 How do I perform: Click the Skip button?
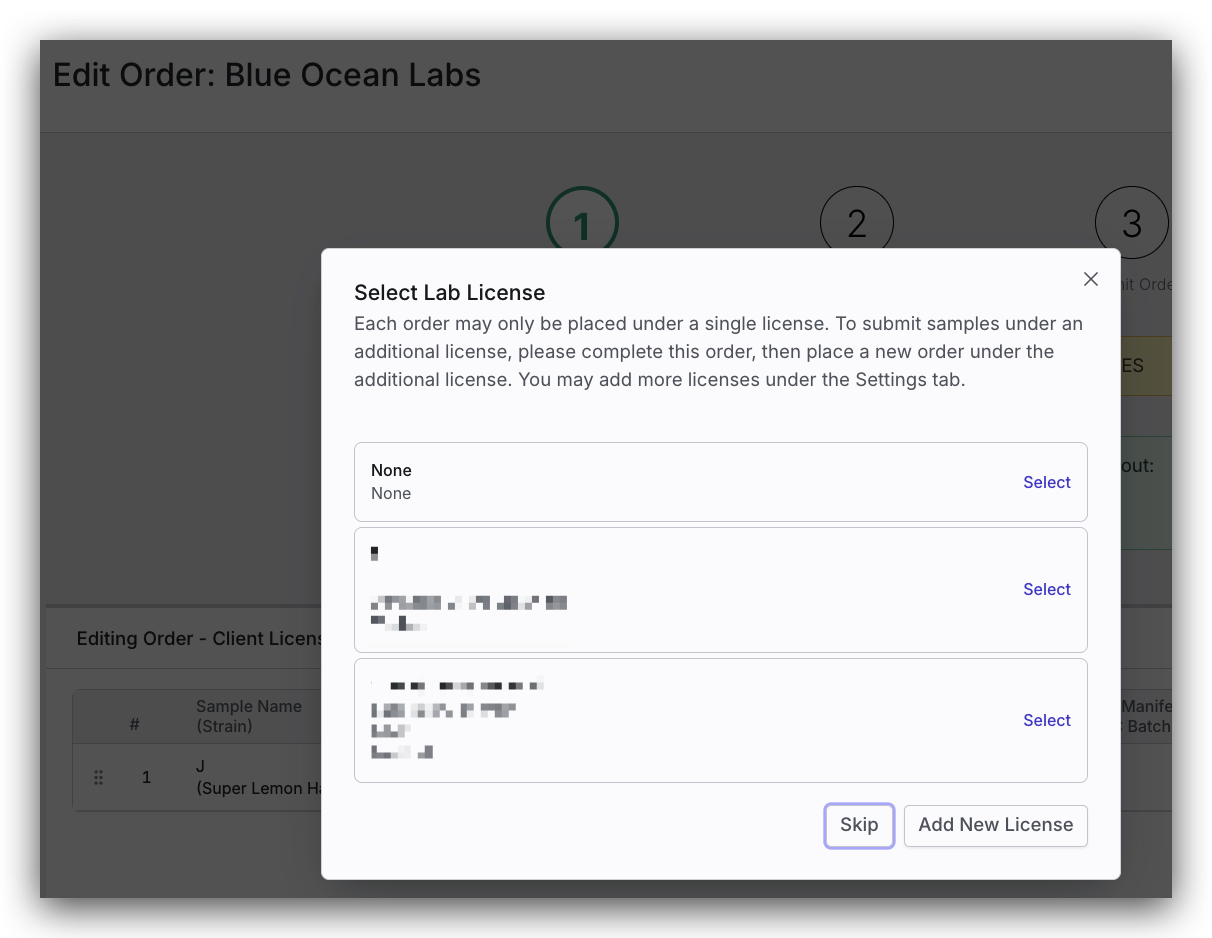coord(859,825)
